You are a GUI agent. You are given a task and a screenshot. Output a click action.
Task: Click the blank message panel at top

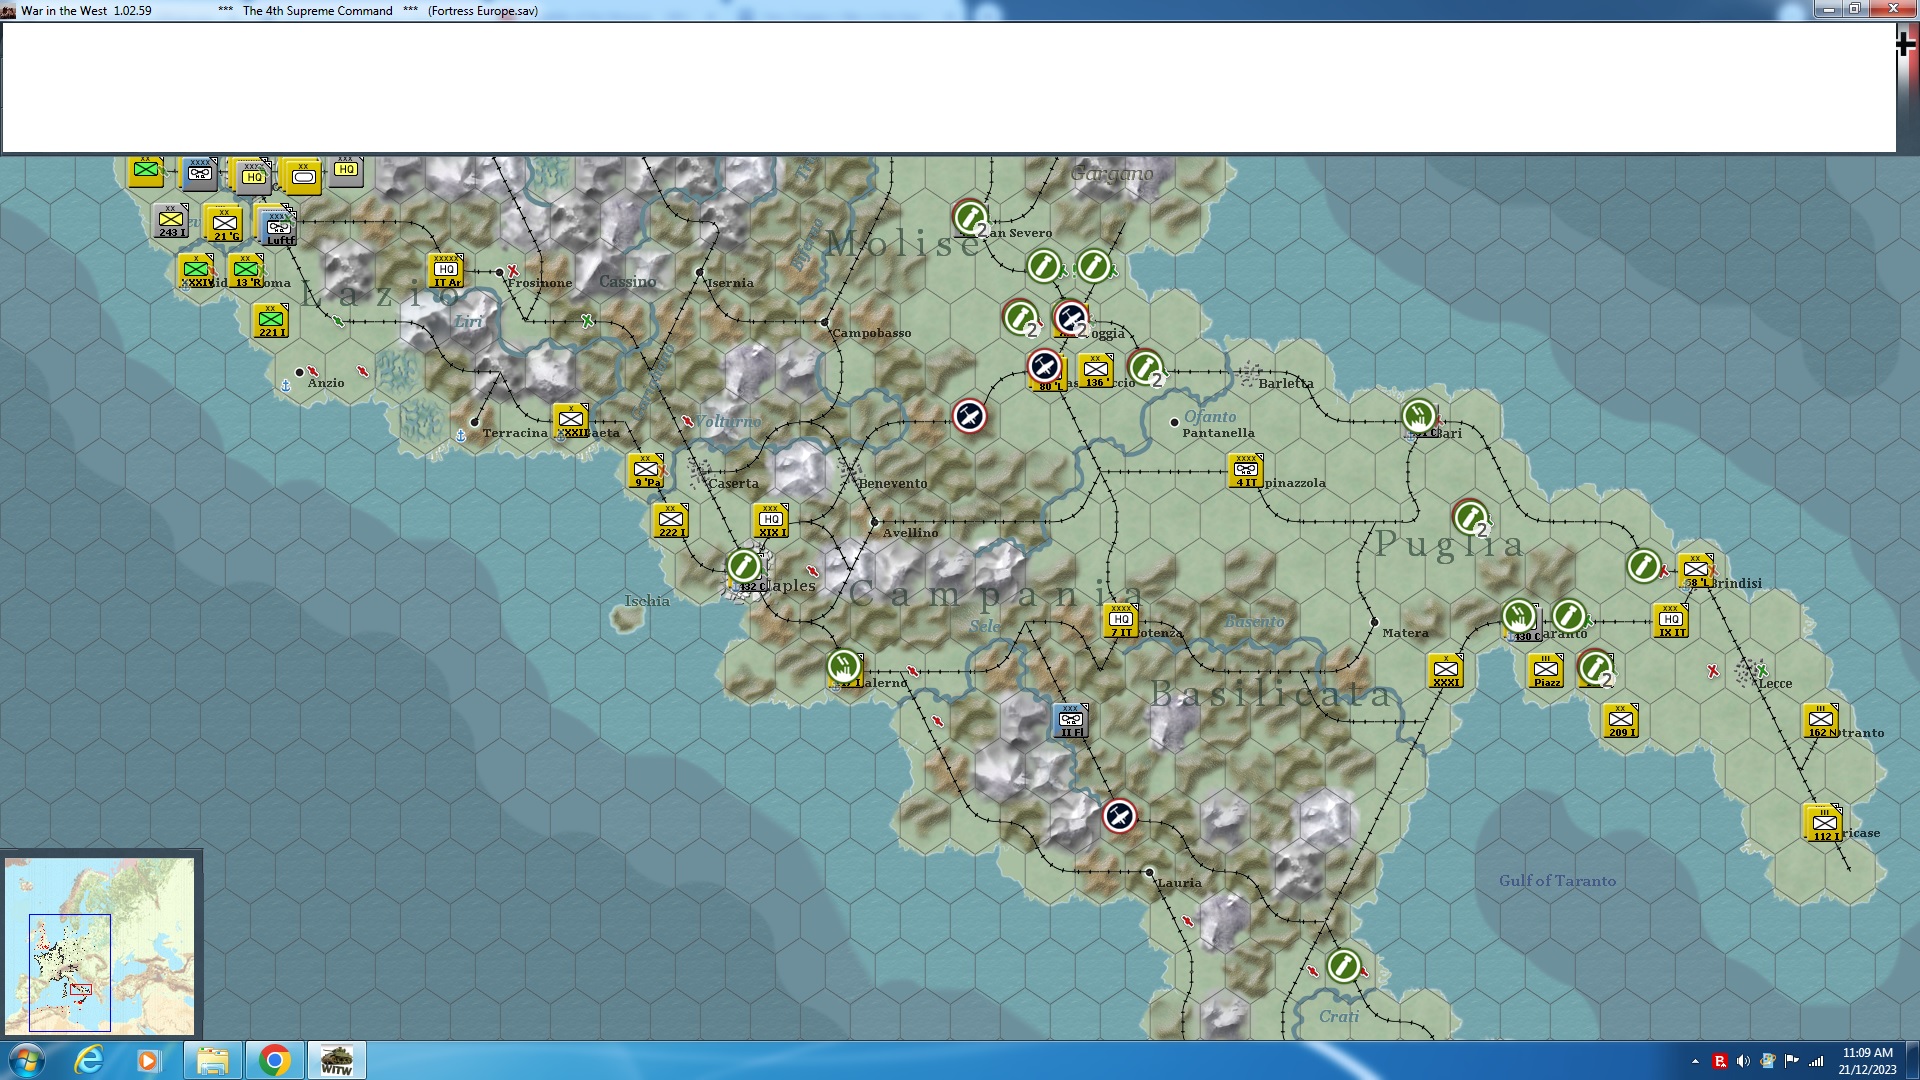[948, 88]
